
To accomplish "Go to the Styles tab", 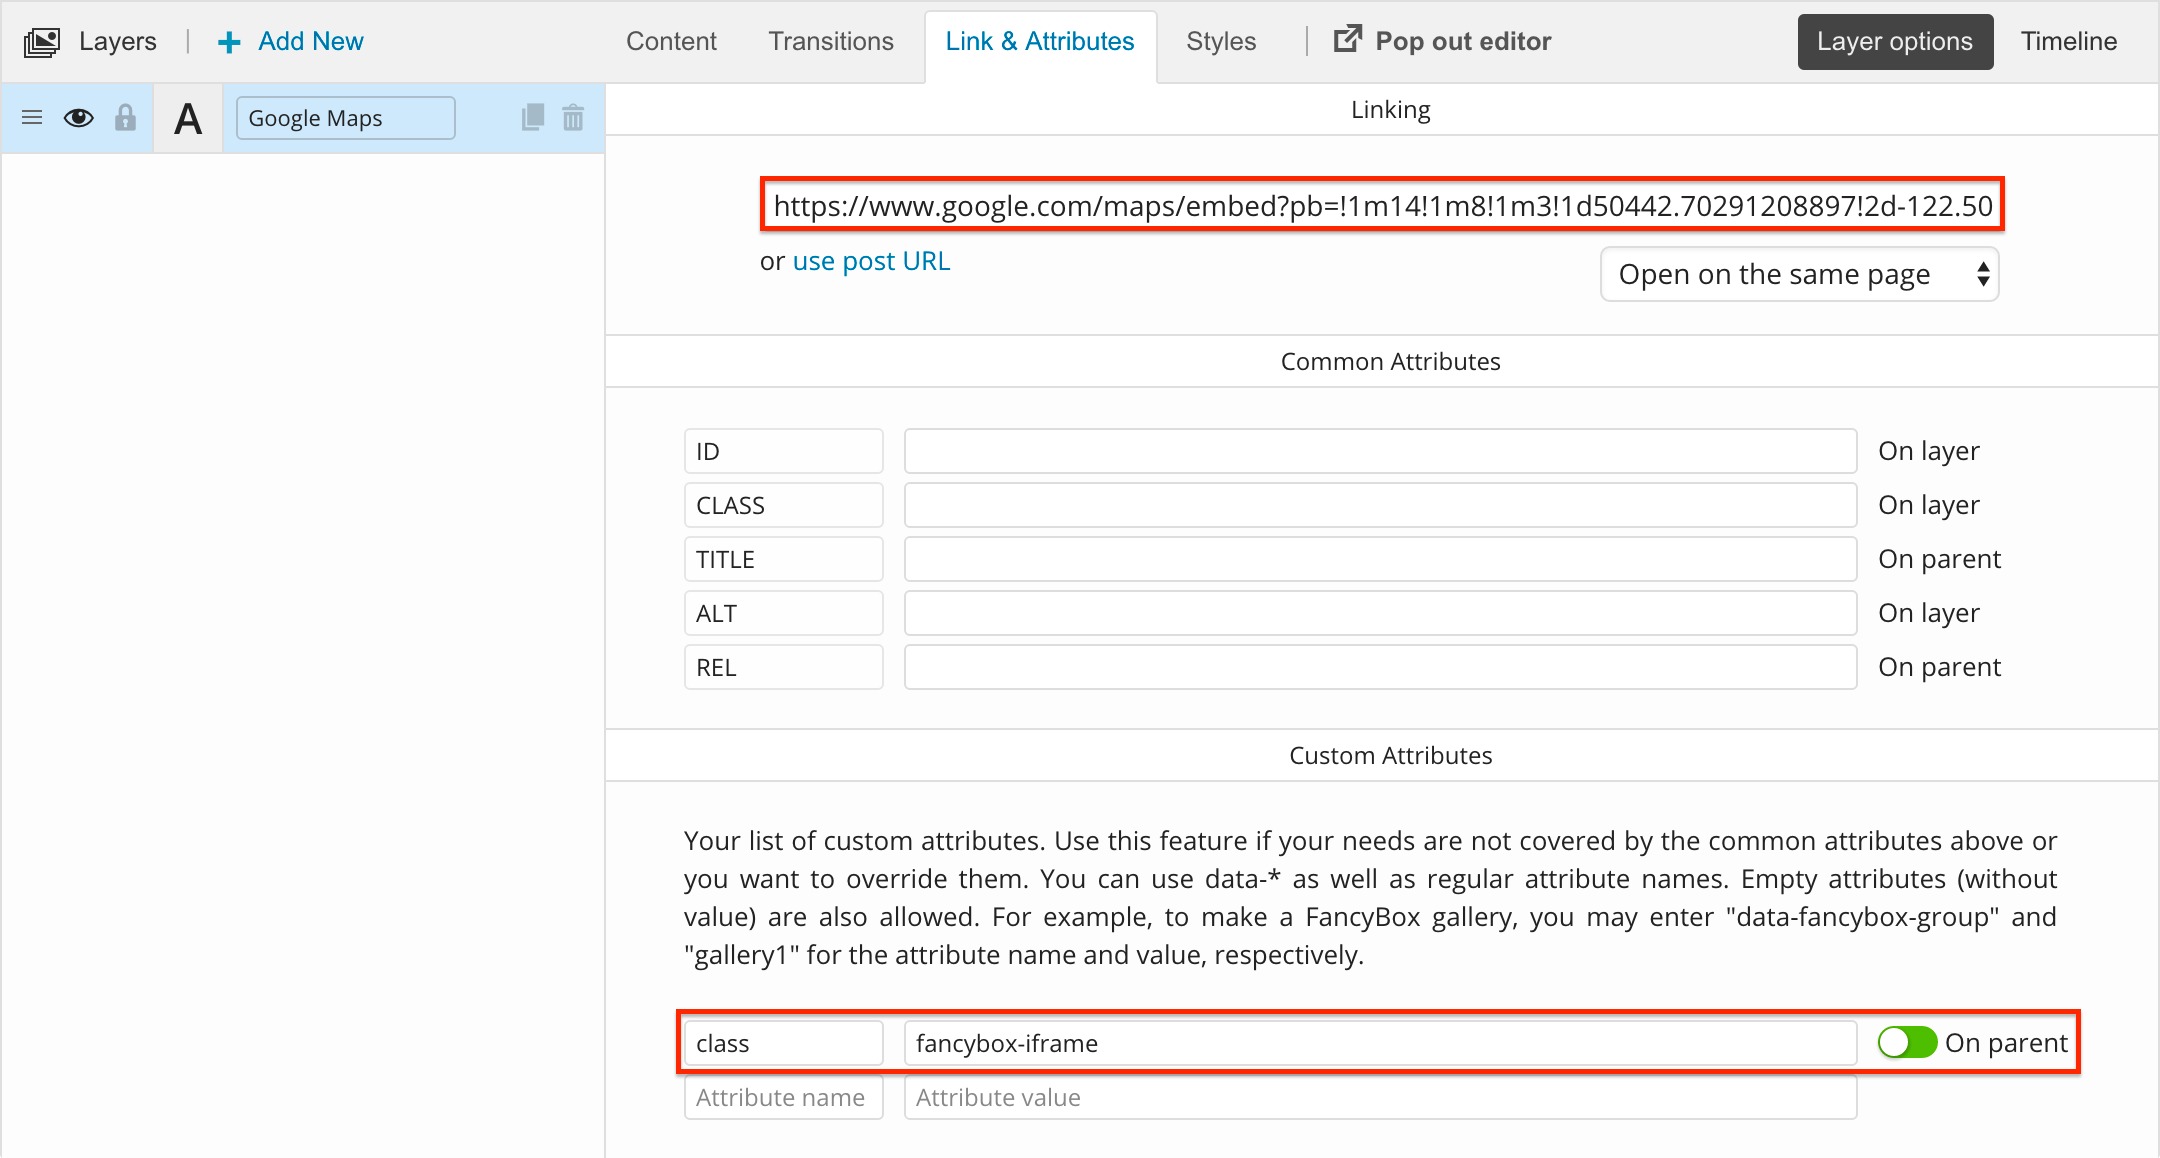I will [x=1221, y=41].
